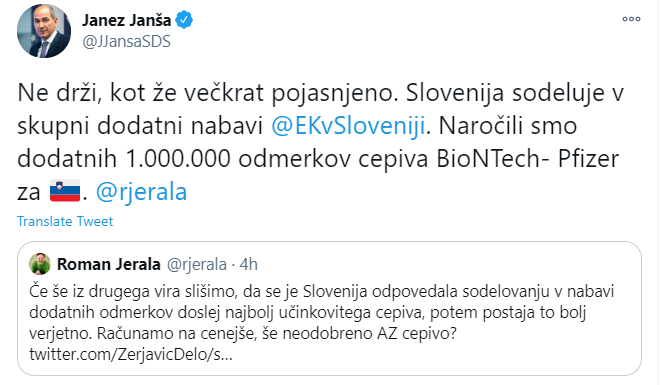The height and width of the screenshot is (385, 661).
Task: Open the blue @rjerala mention in tweet
Action: point(141,191)
